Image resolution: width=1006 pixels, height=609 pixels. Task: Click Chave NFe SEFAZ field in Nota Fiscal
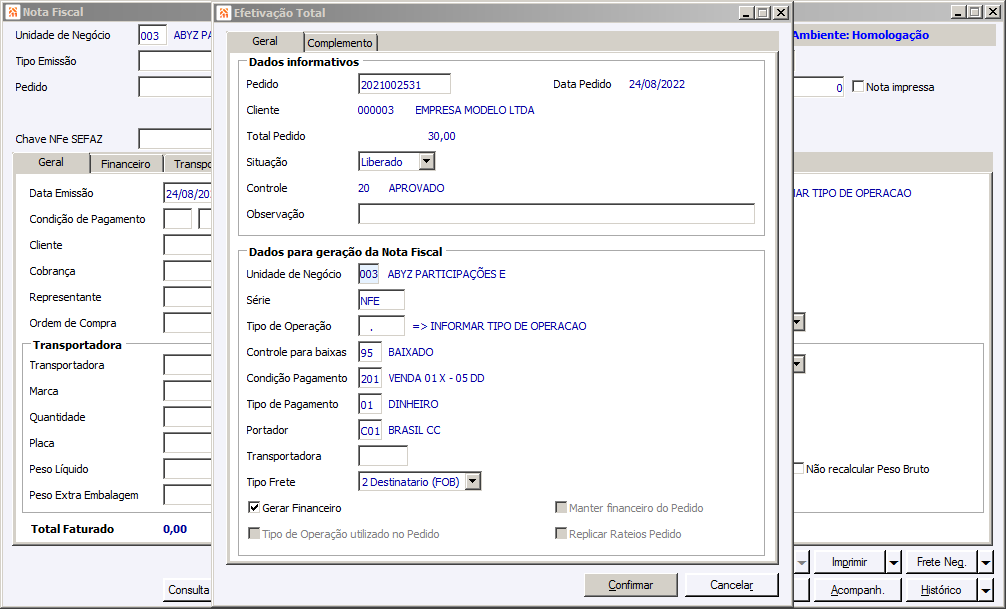click(175, 139)
